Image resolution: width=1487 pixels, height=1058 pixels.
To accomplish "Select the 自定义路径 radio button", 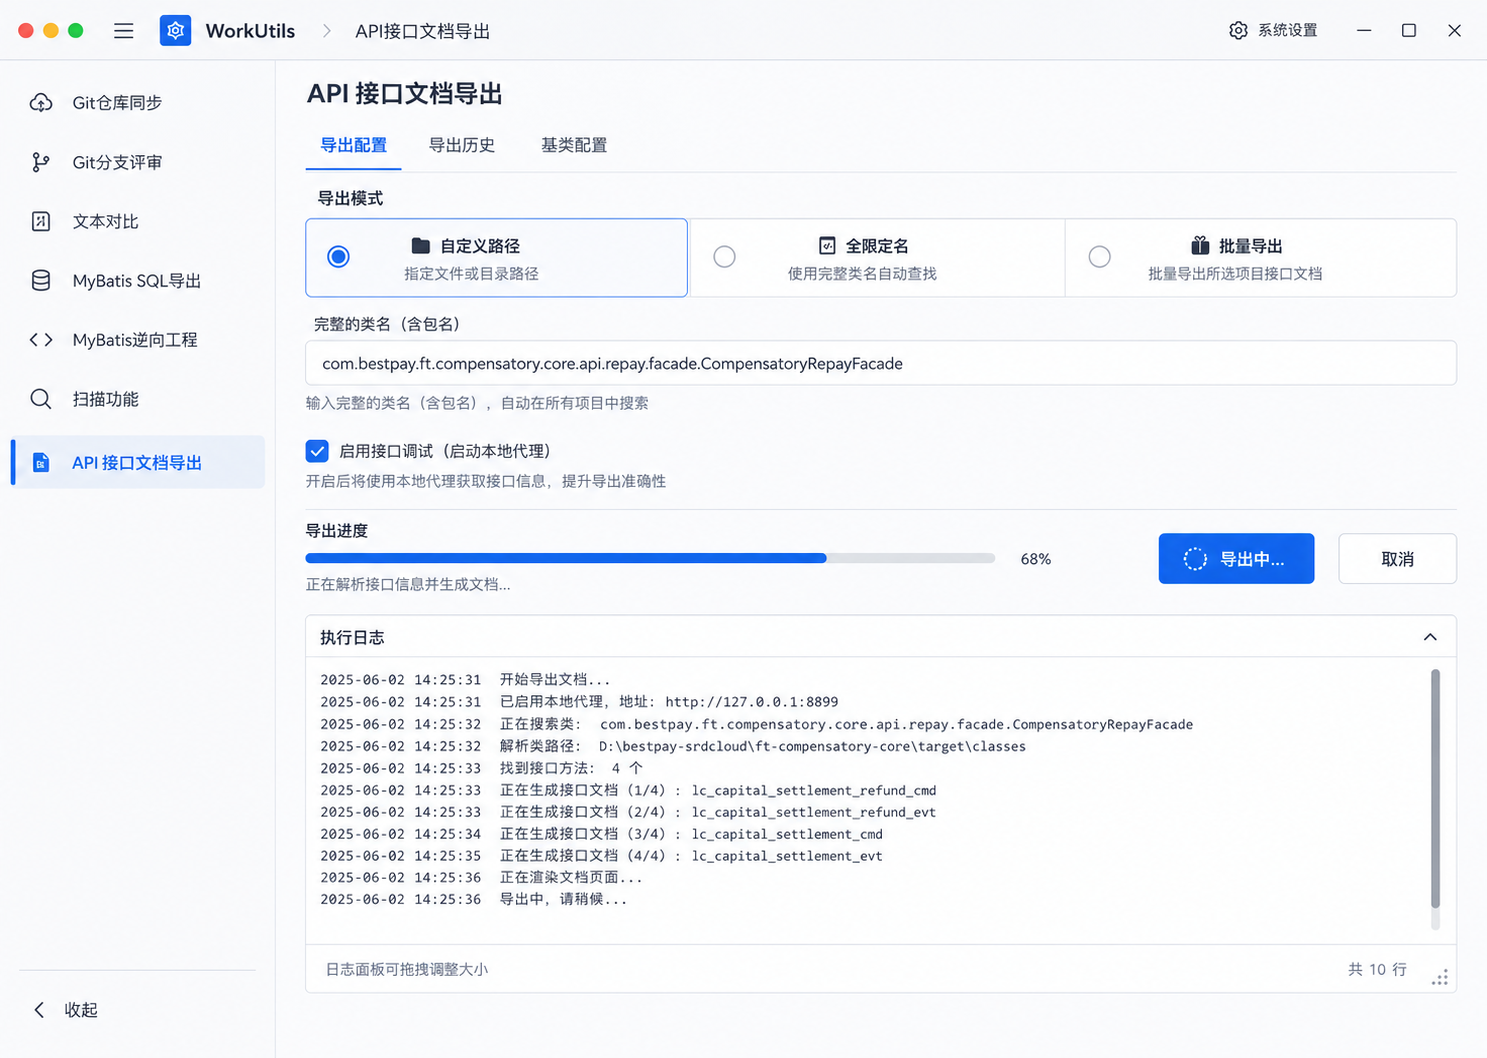I will click(x=339, y=257).
